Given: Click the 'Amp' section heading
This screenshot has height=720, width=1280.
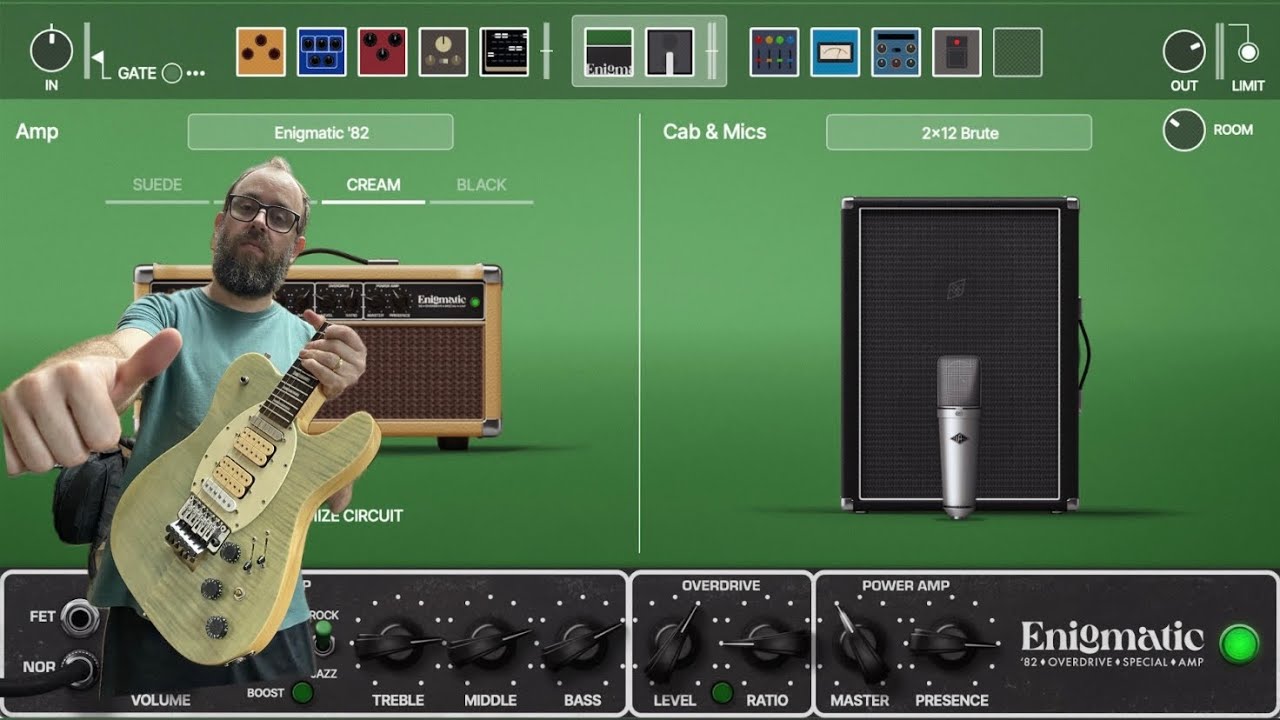Looking at the screenshot, I should click(x=37, y=132).
